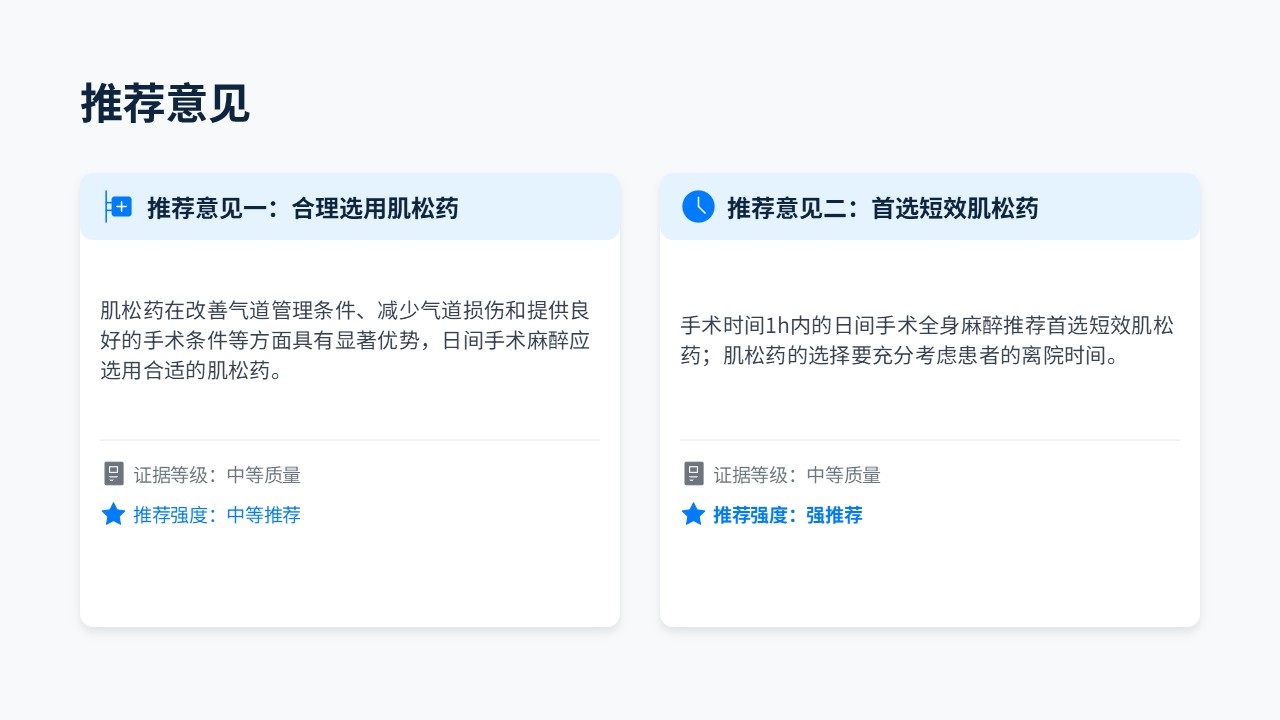This screenshot has height=720, width=1280.
Task: Click the bold blue 推荐强度：强推荐 label
Action: (x=787, y=515)
